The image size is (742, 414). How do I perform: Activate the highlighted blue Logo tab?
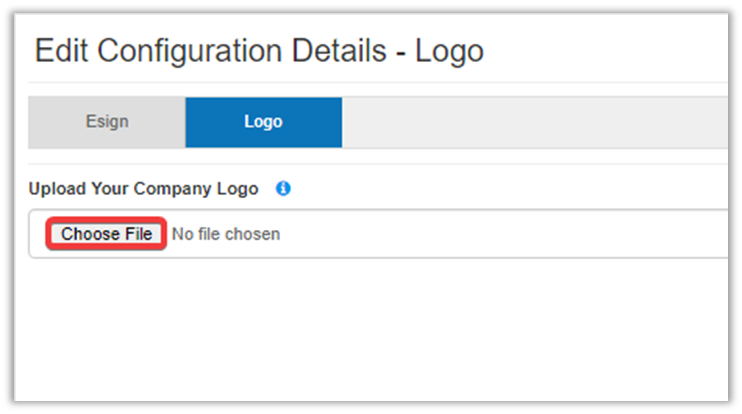tap(263, 122)
